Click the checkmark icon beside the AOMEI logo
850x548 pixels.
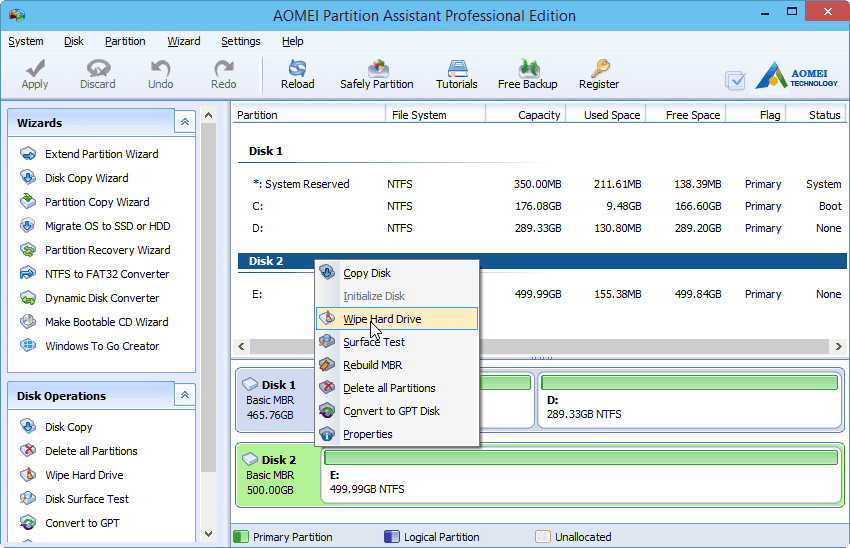735,80
